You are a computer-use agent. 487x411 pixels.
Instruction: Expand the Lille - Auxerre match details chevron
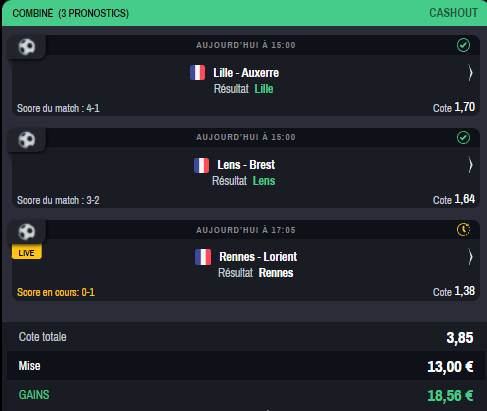coord(470,73)
